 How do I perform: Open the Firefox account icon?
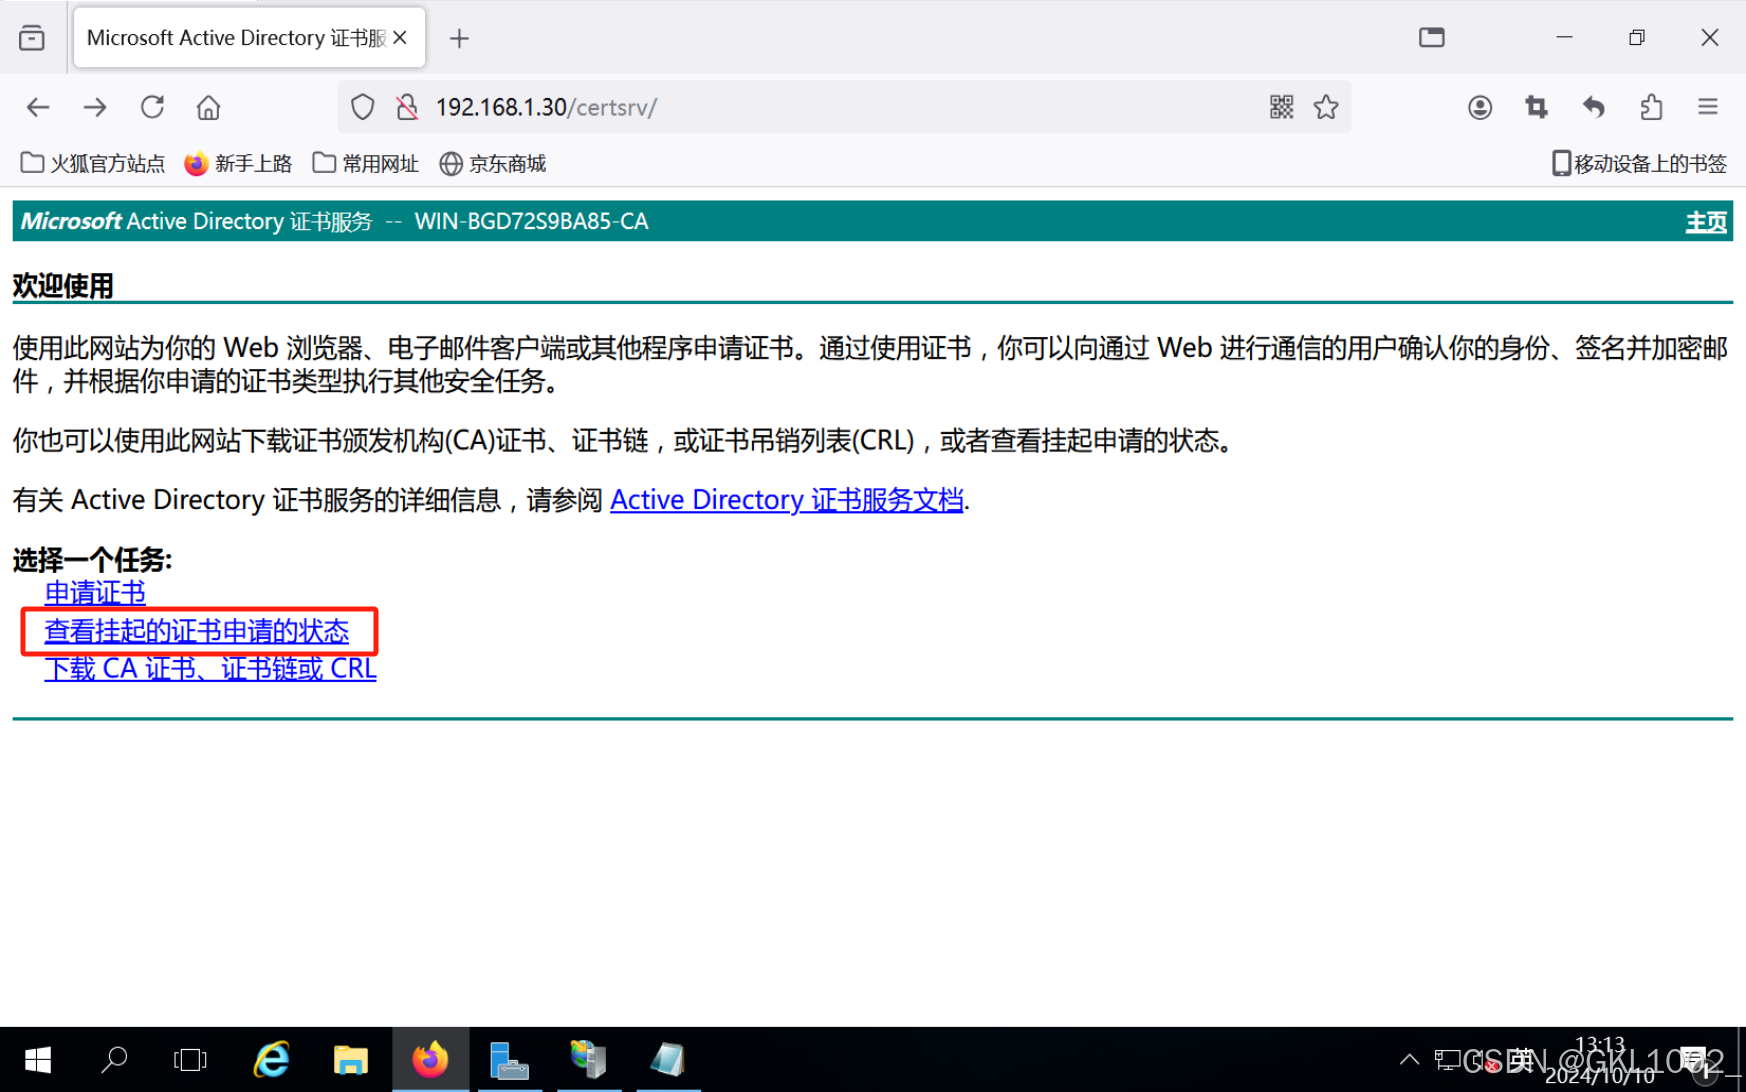click(x=1480, y=107)
